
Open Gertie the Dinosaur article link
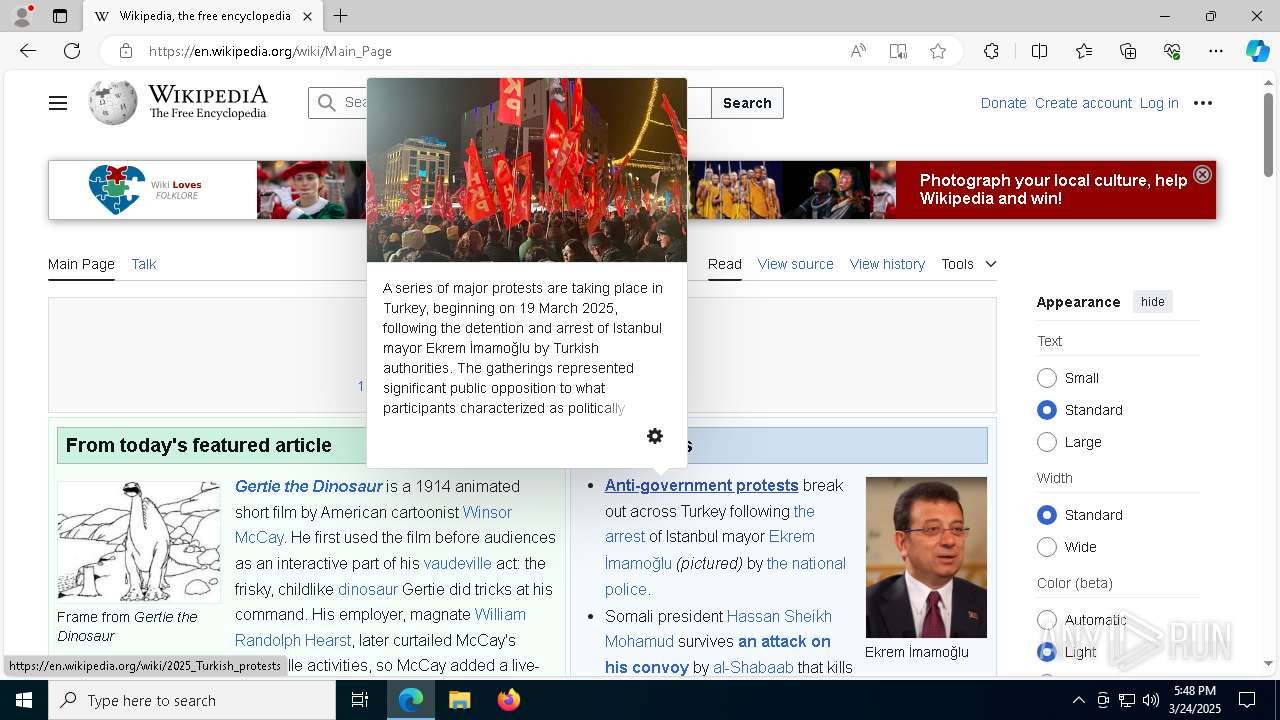(x=309, y=486)
